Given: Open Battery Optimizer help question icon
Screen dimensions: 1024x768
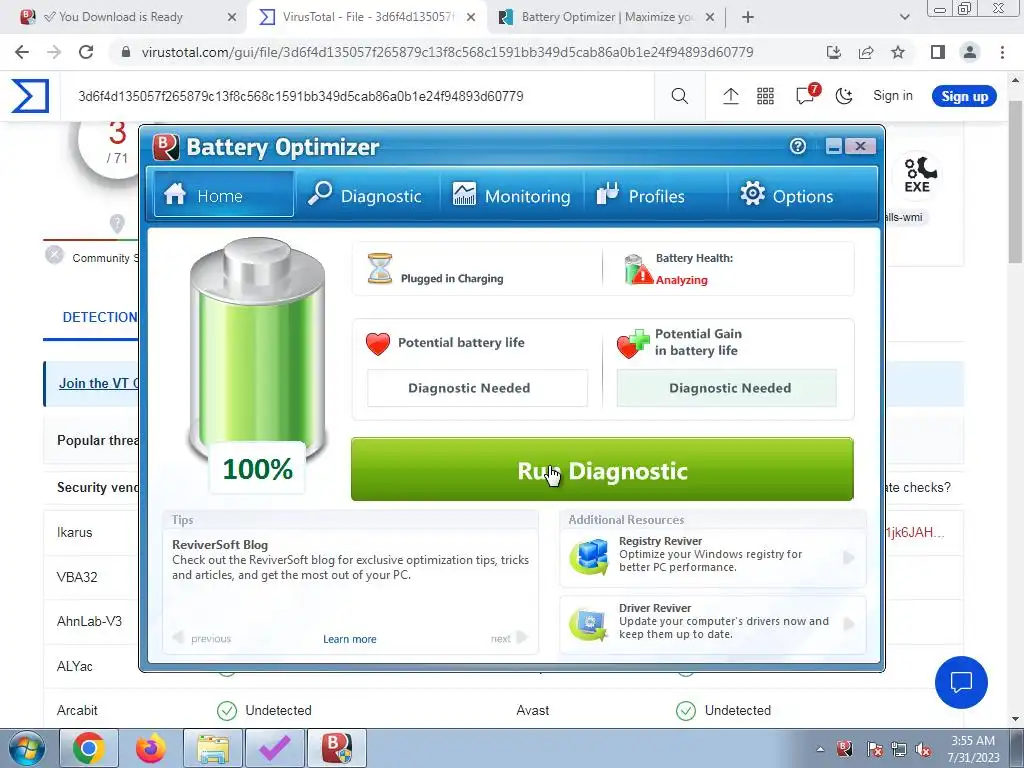Looking at the screenshot, I should coord(797,146).
